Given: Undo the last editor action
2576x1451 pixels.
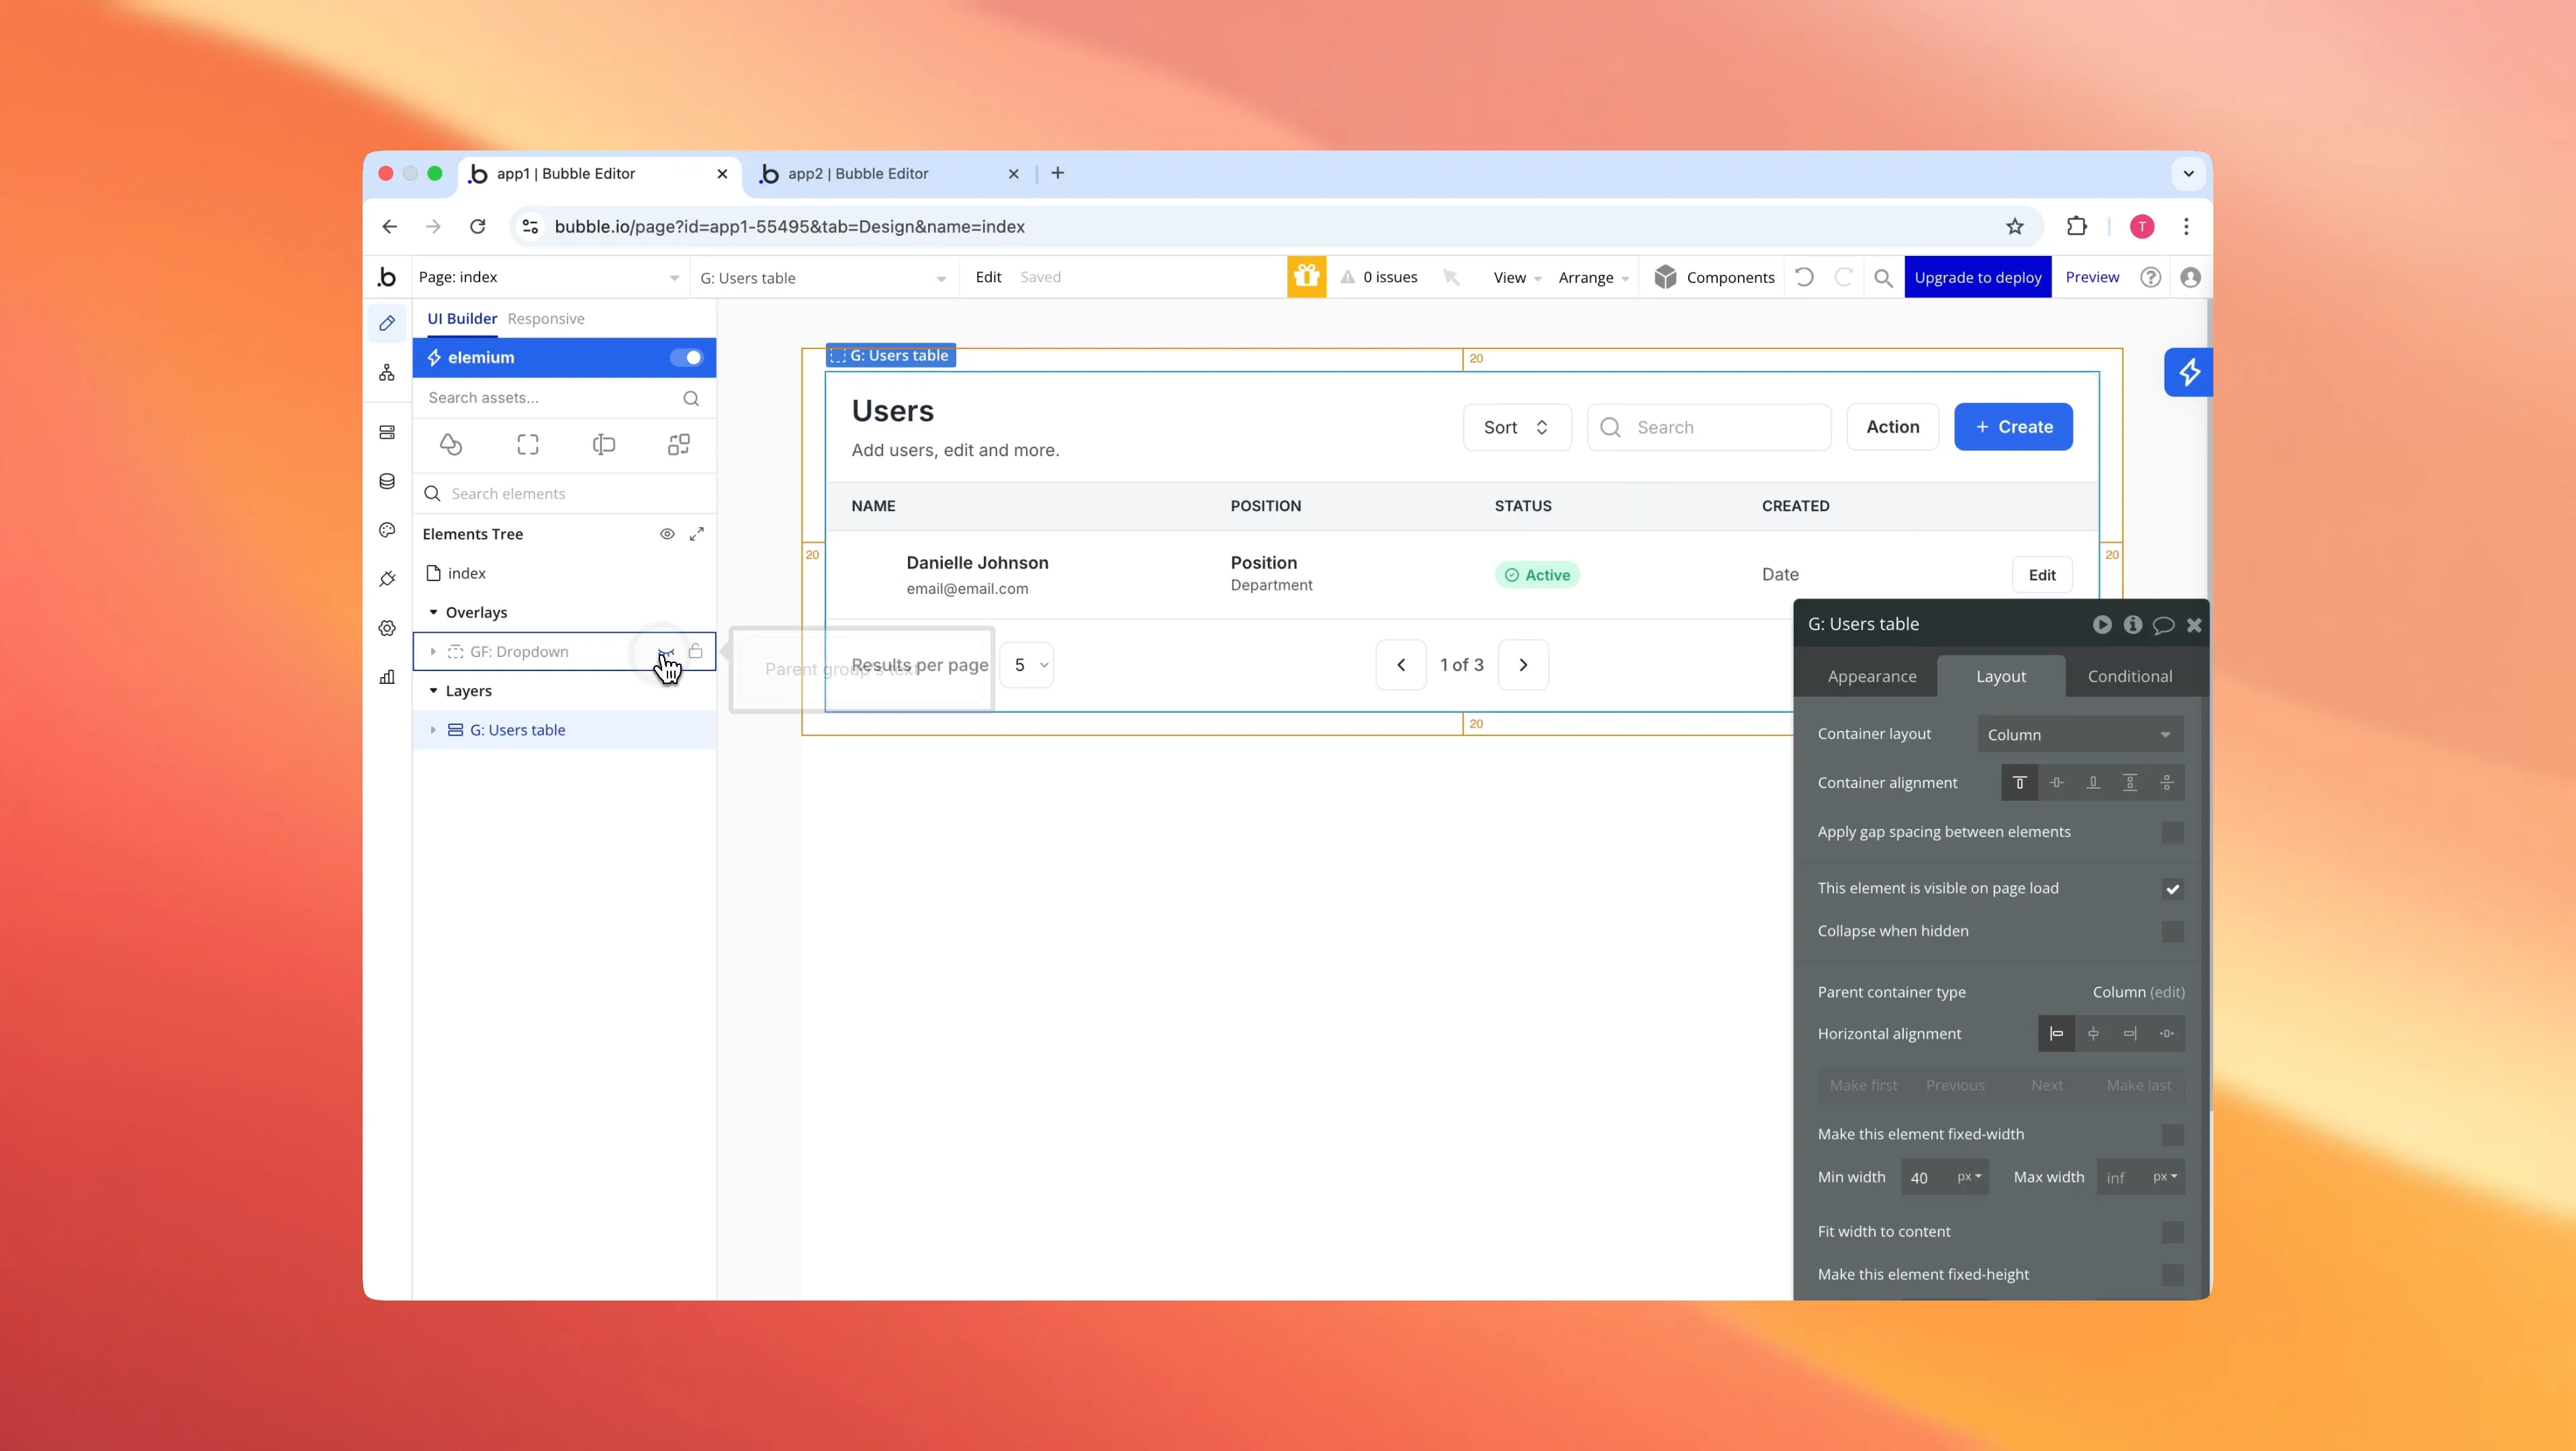Looking at the screenshot, I should tap(1804, 277).
